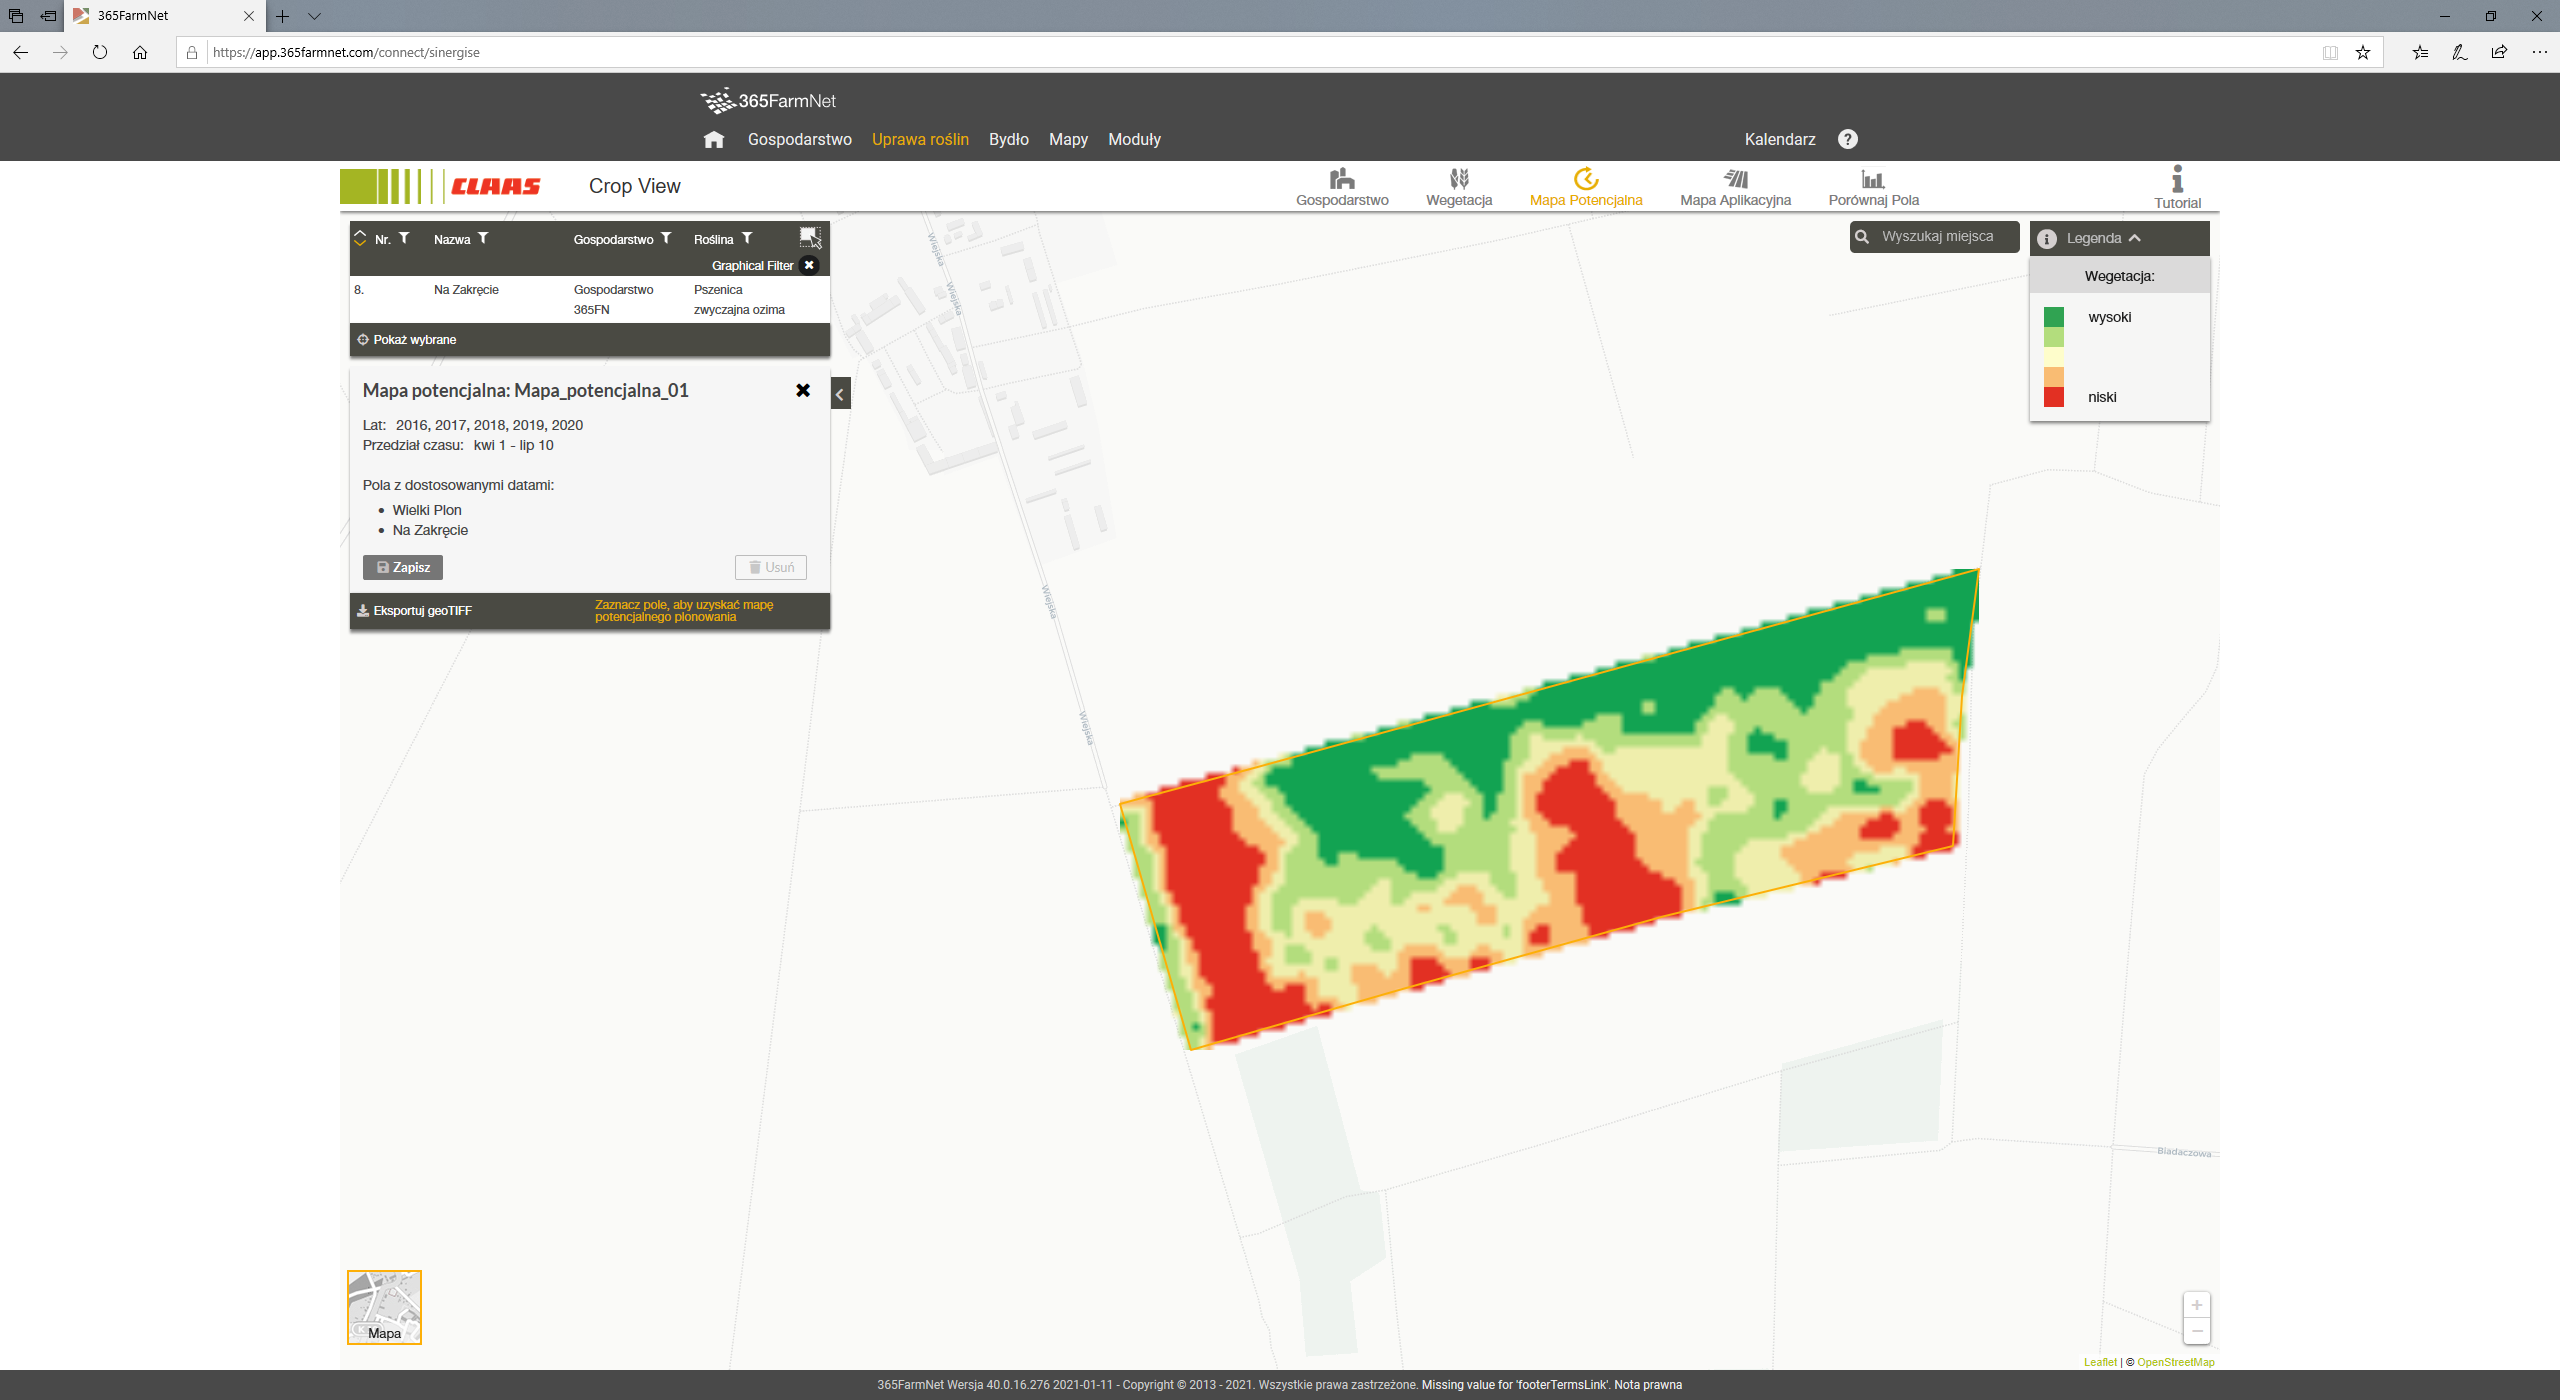2560x1400 pixels.
Task: Open the help question mark icon
Action: pos(1847,139)
